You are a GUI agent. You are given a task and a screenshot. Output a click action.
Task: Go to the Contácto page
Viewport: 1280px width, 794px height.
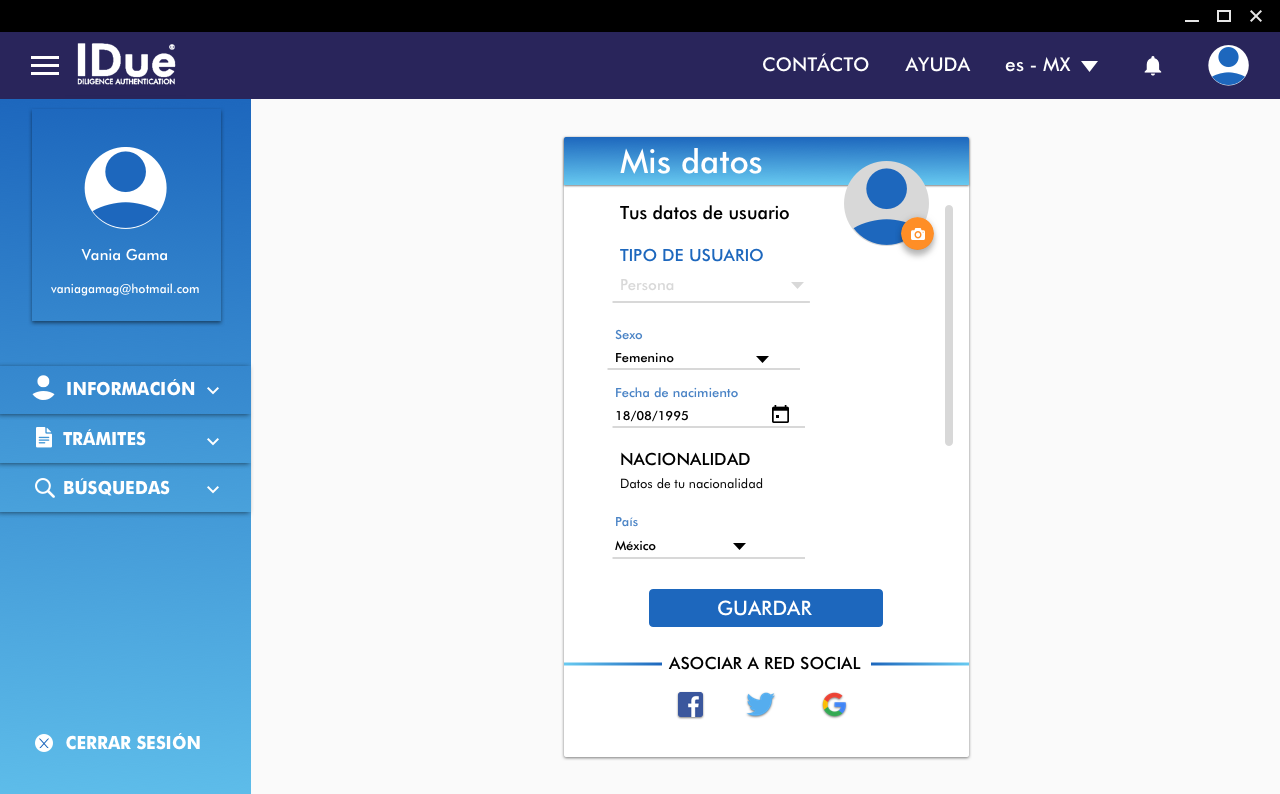coord(815,65)
